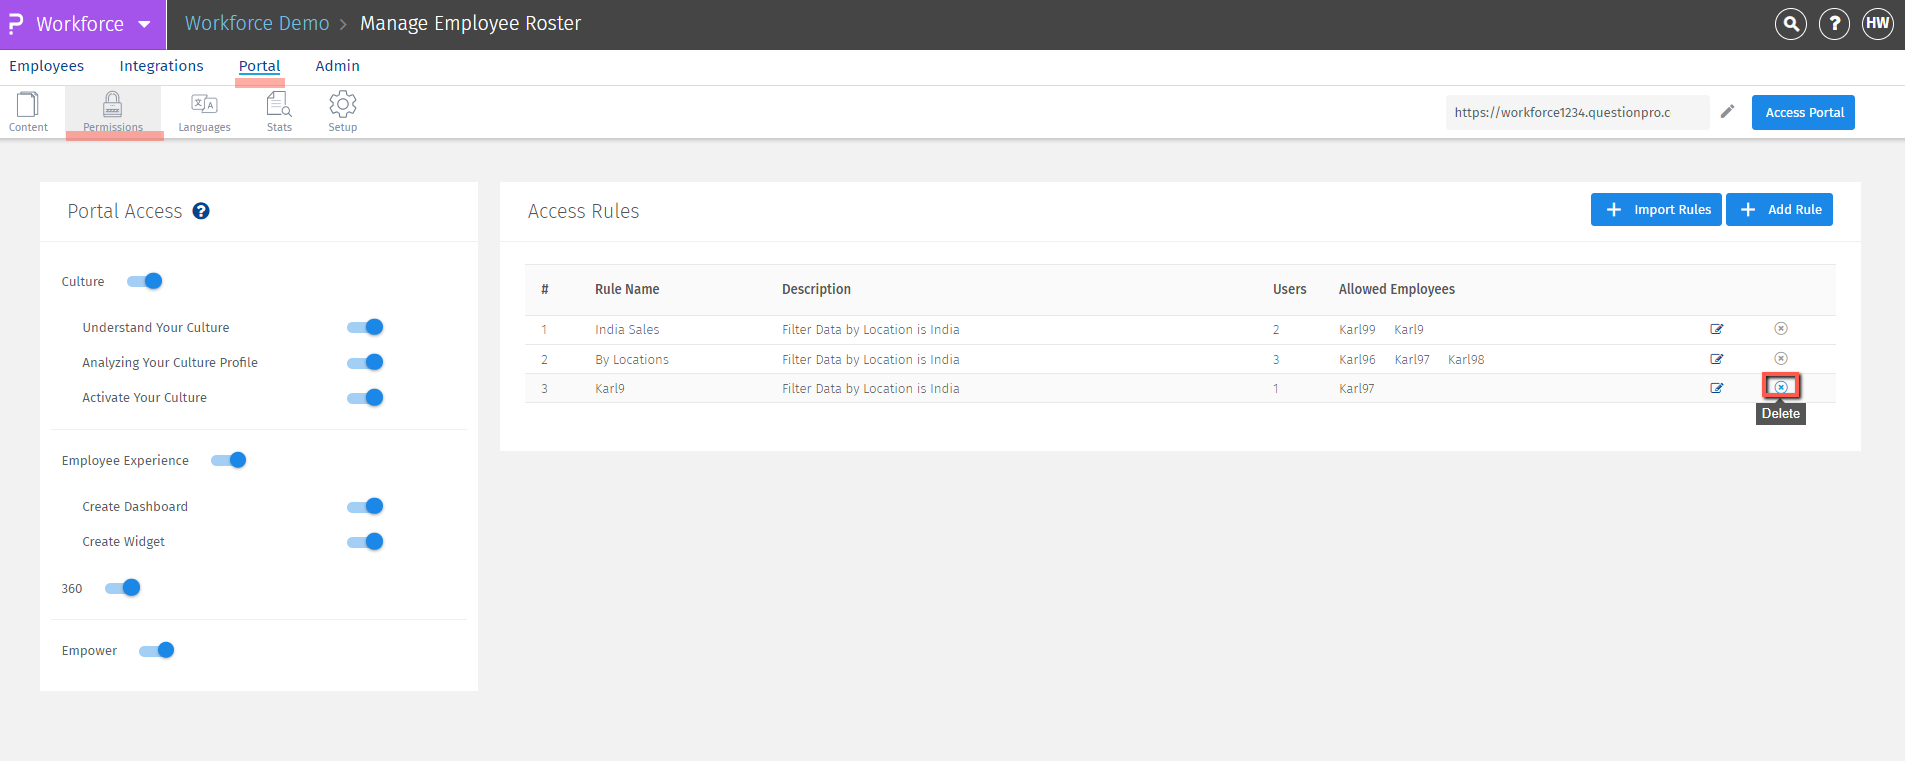Click the search magnifier icon
The height and width of the screenshot is (761, 1905).
click(1790, 24)
